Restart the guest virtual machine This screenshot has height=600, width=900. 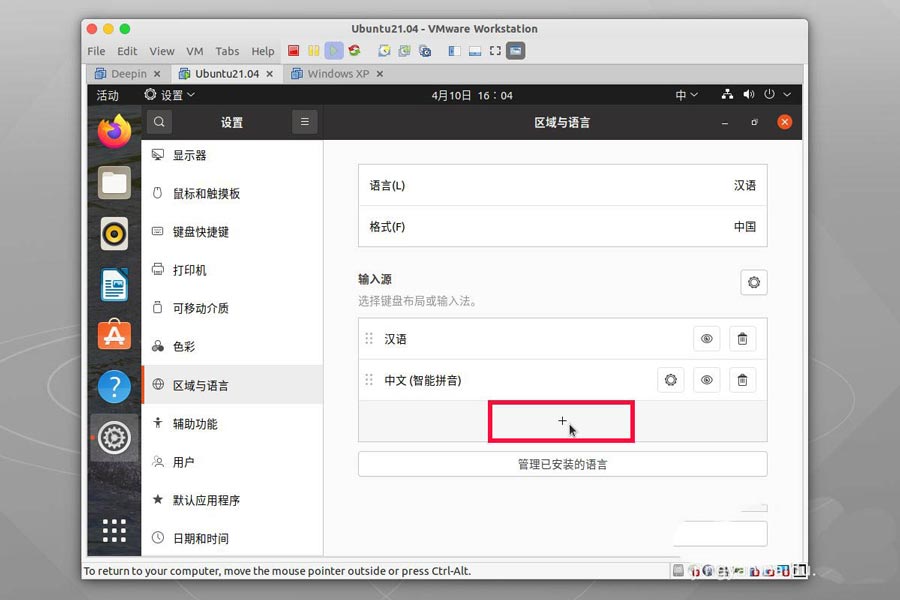pyautogui.click(x=353, y=49)
